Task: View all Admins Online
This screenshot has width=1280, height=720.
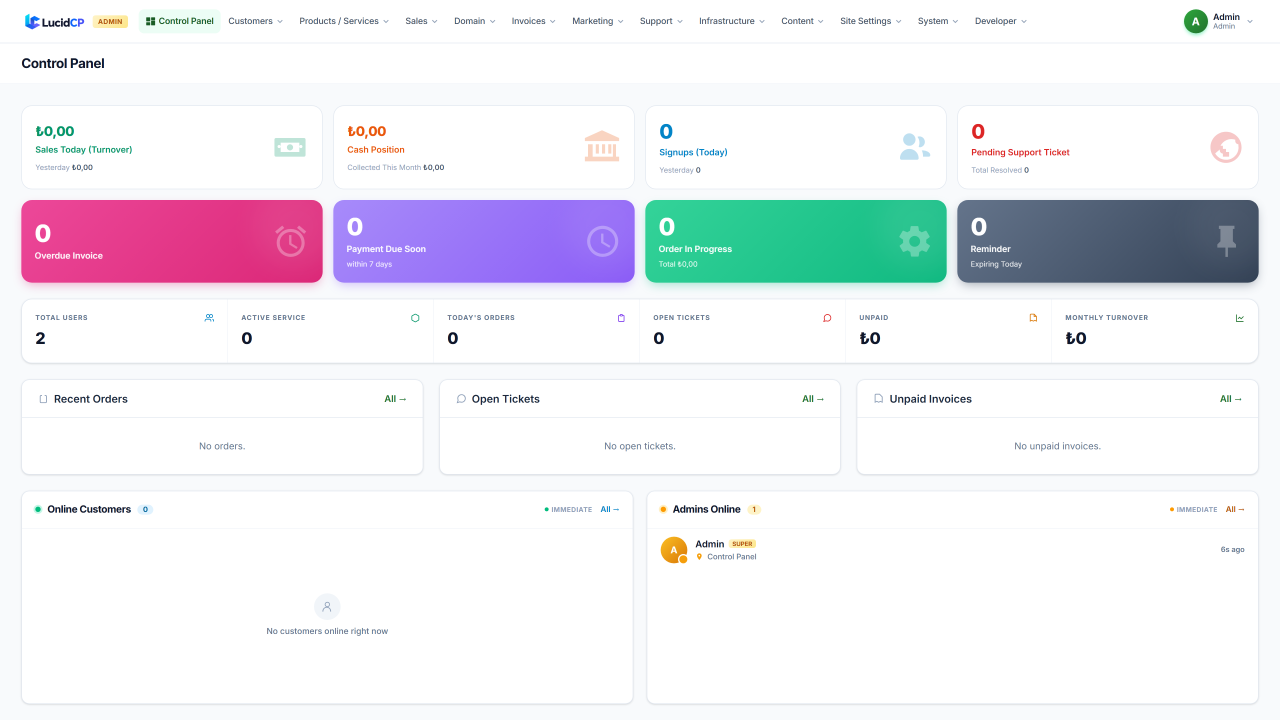Action: click(x=1235, y=509)
